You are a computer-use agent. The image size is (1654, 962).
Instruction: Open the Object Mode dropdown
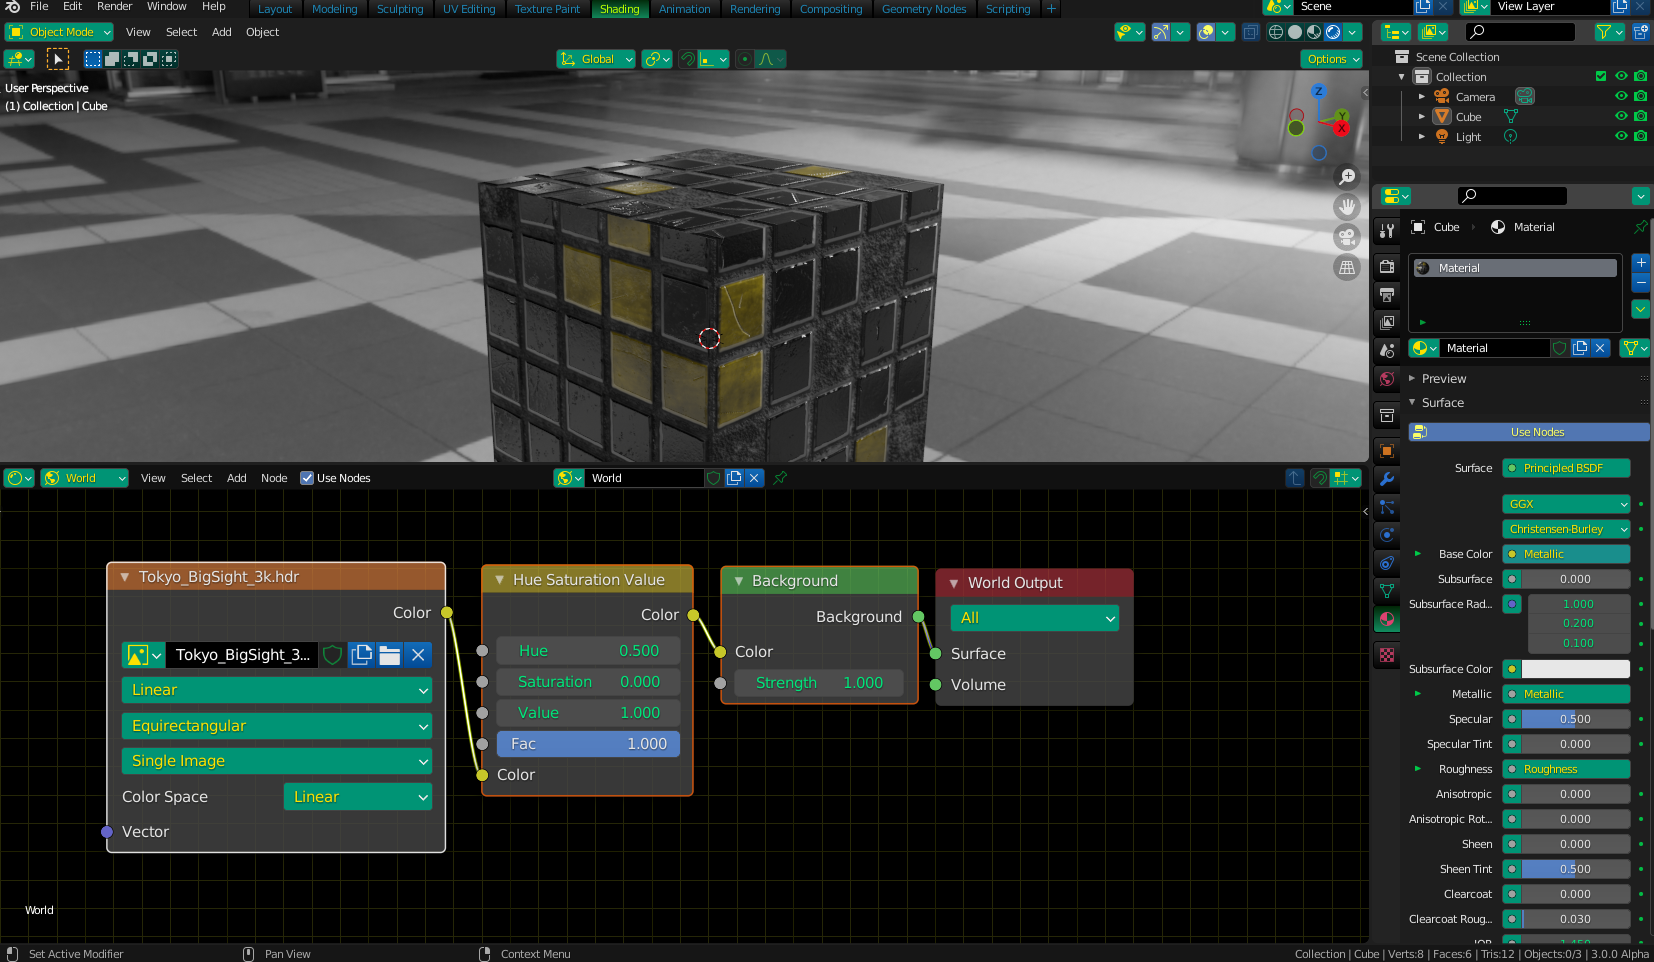coord(60,32)
